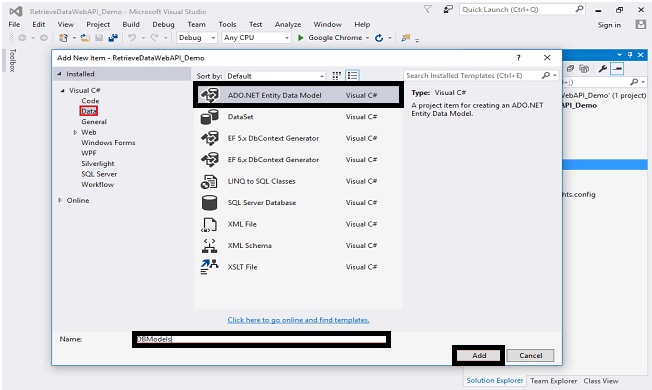Select the LINQ to SQL Classes icon
This screenshot has width=652, height=390.
pos(209,181)
